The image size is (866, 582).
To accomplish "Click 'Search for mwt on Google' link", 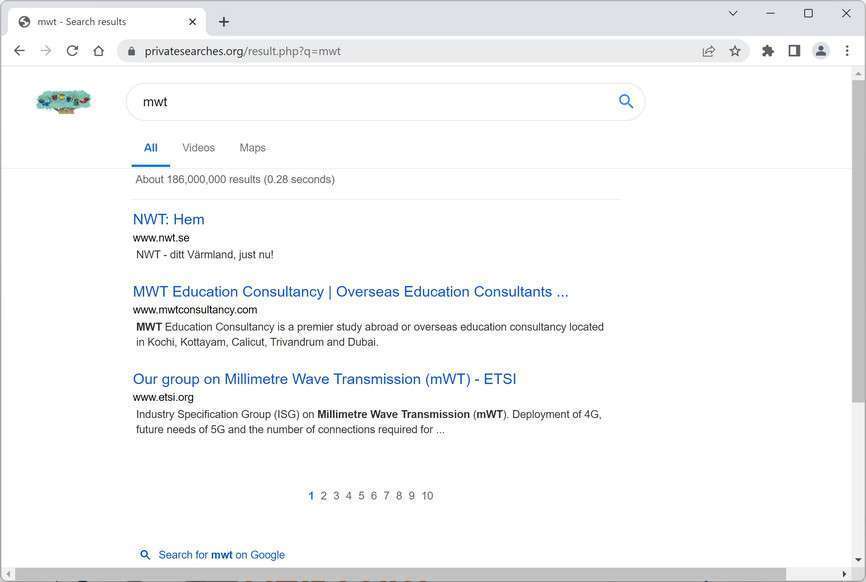I will tap(221, 554).
